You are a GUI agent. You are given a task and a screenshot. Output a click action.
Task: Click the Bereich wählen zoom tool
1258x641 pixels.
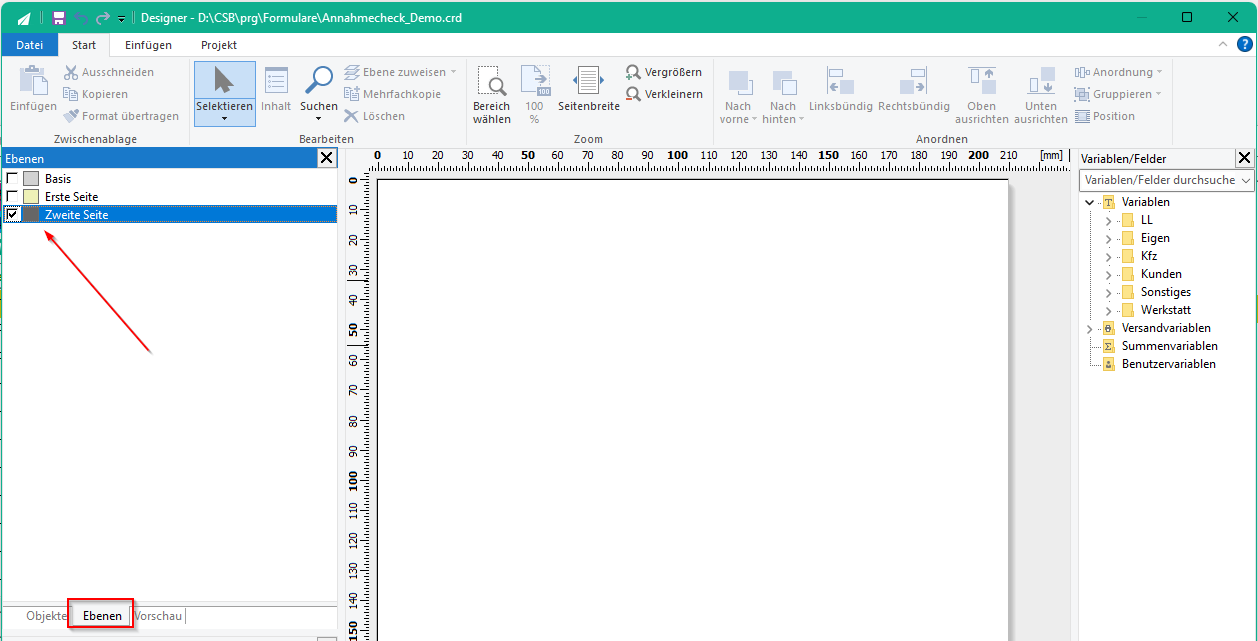point(491,95)
